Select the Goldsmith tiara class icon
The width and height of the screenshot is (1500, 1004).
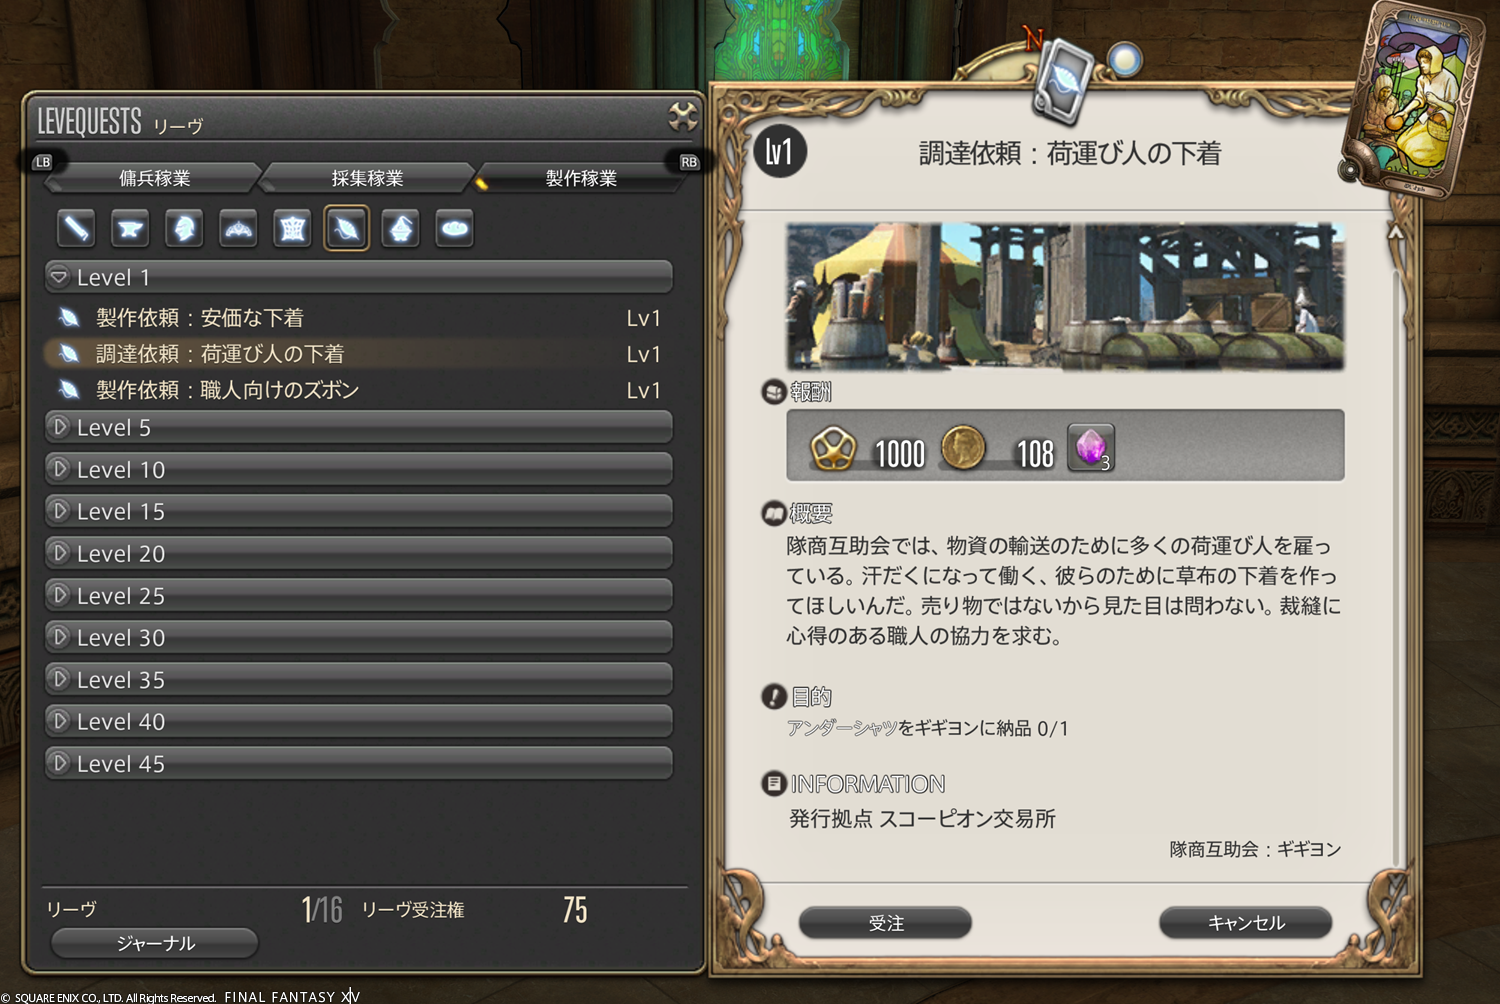pyautogui.click(x=238, y=228)
